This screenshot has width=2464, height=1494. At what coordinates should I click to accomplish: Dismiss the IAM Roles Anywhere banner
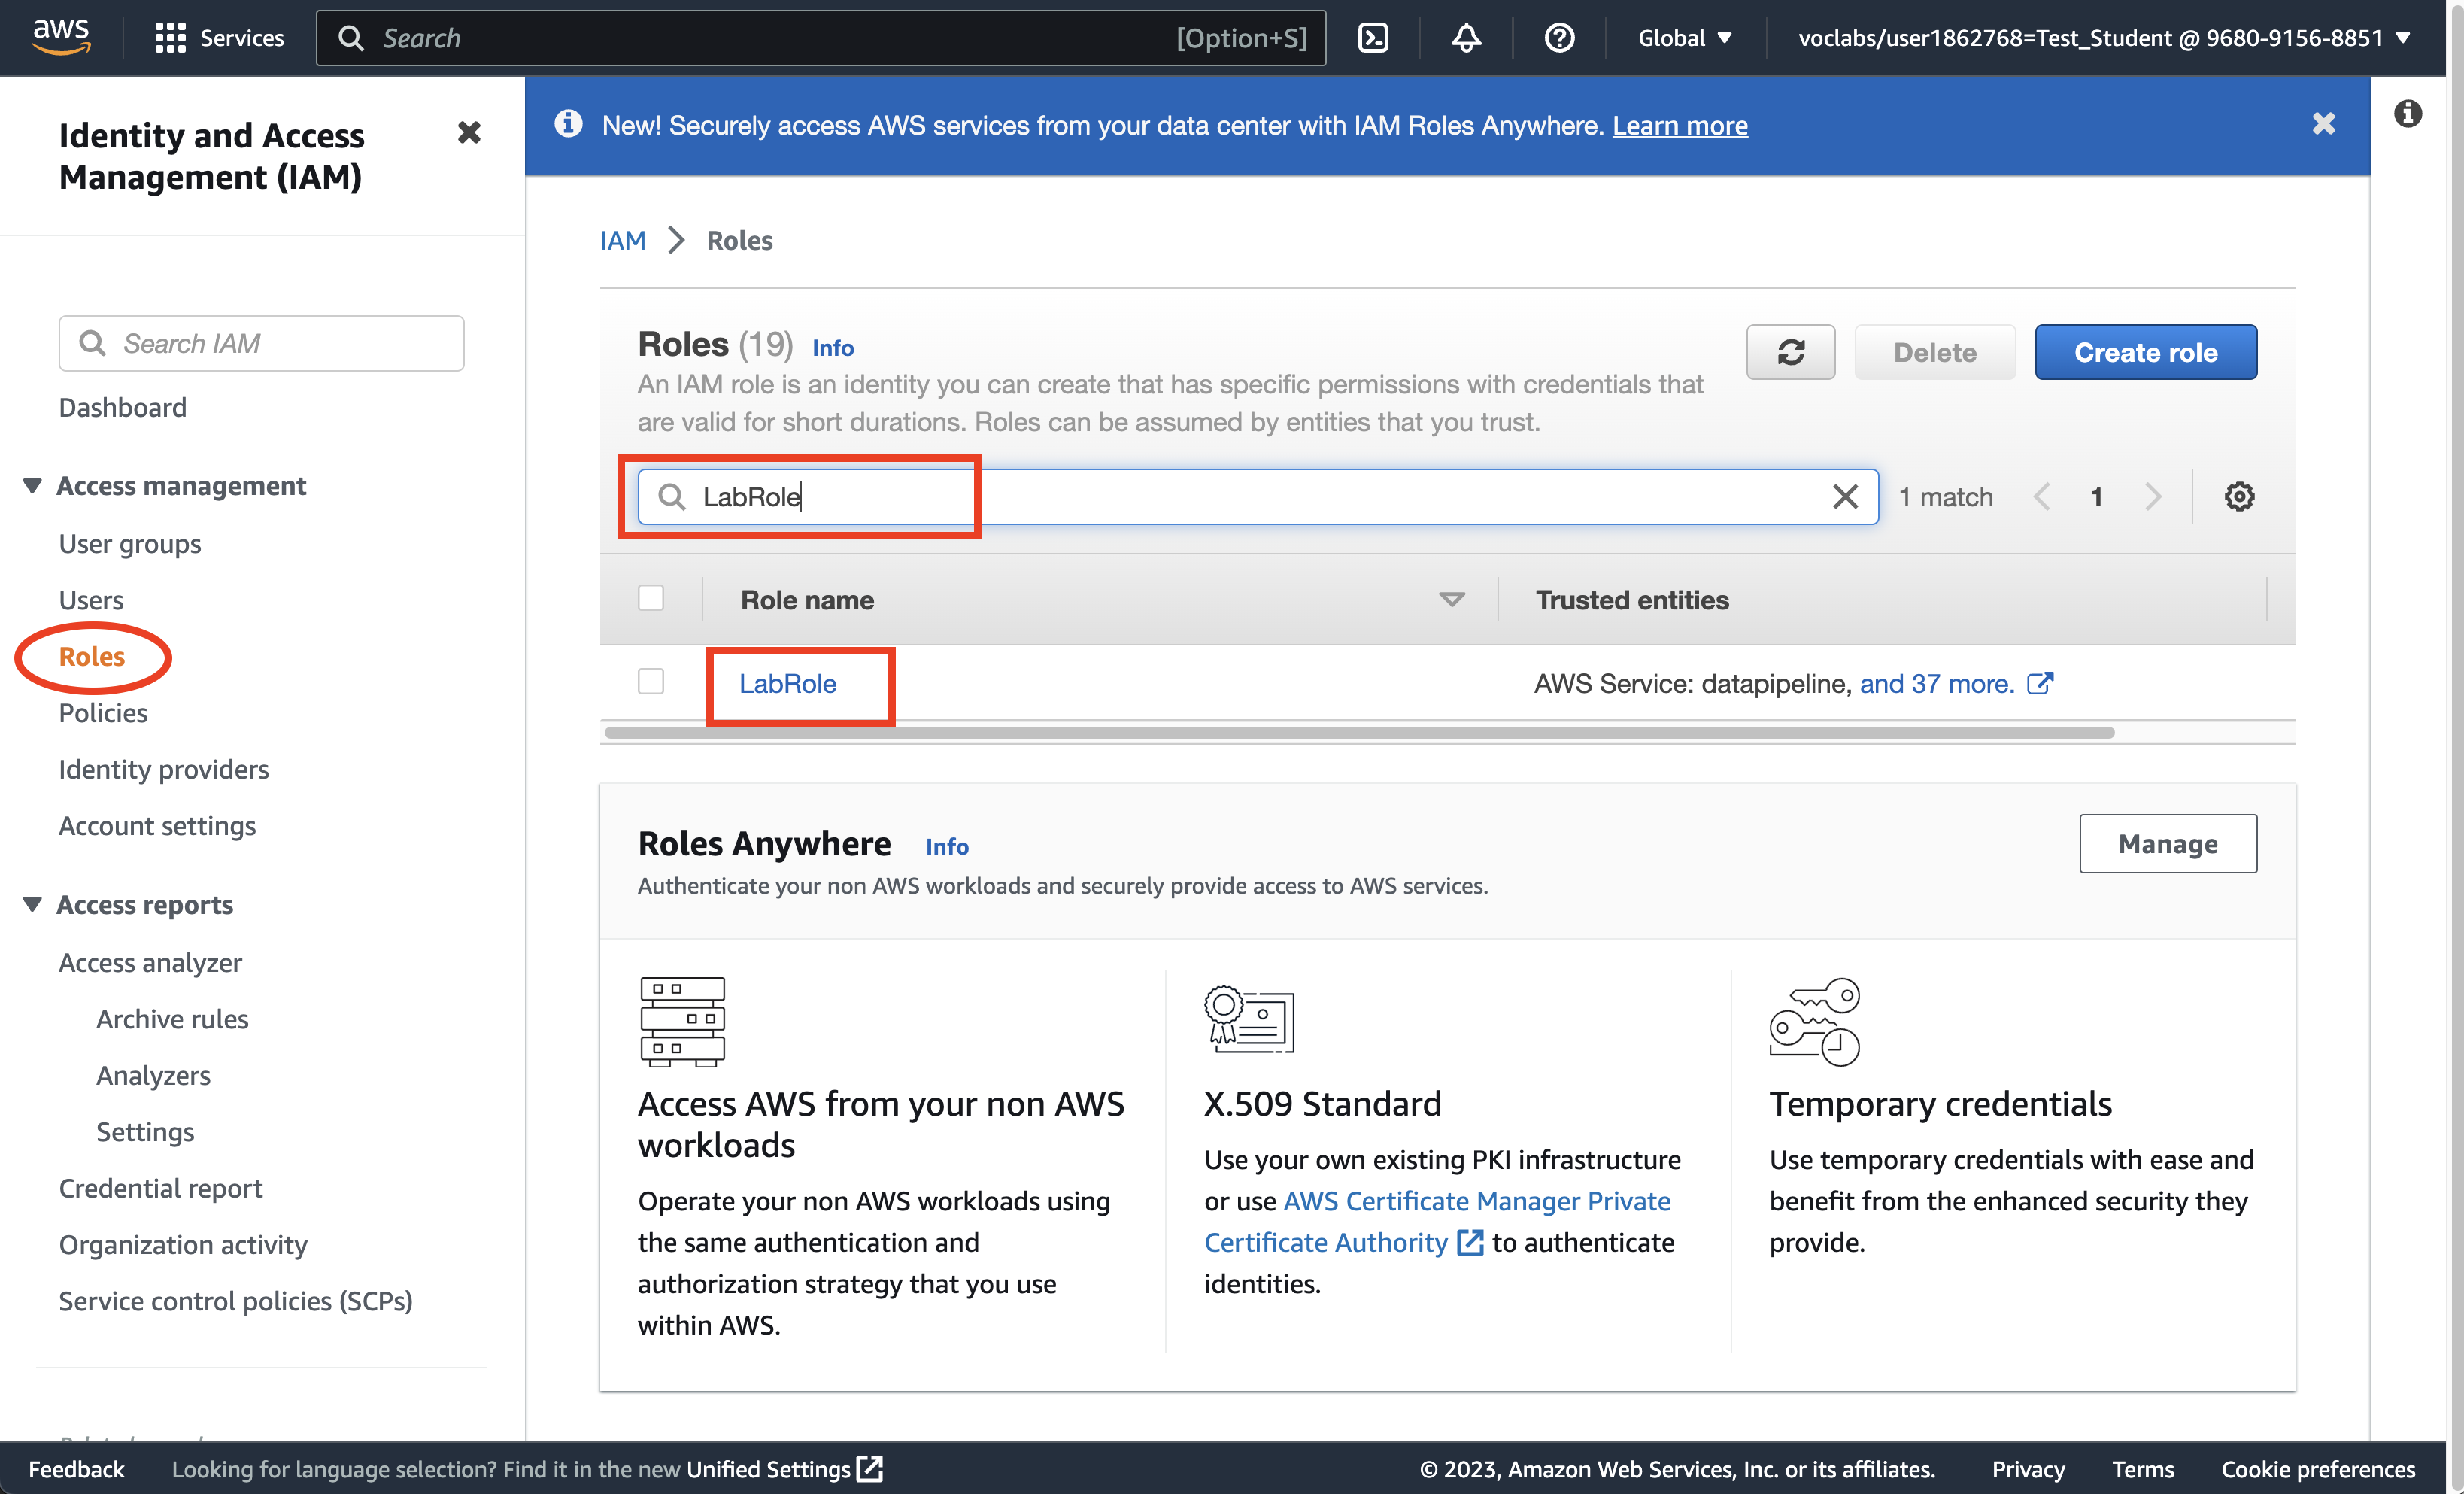(x=2323, y=124)
